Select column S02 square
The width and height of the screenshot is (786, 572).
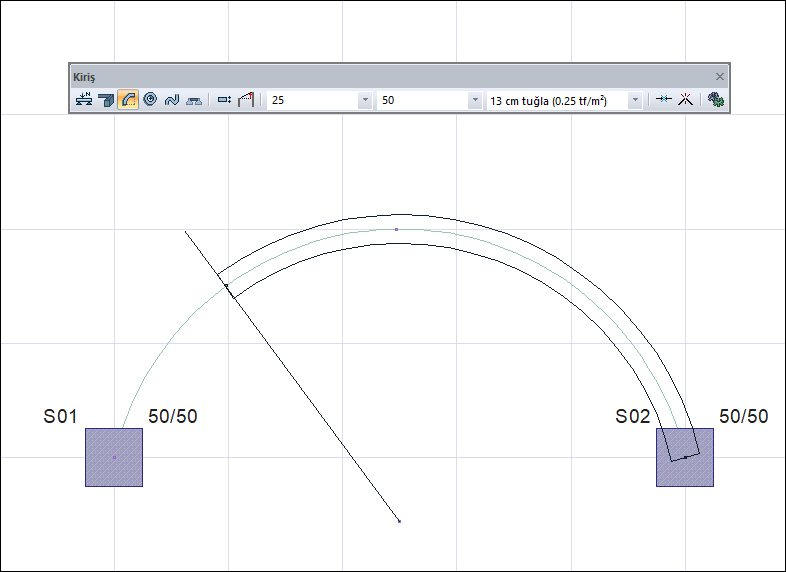click(684, 457)
